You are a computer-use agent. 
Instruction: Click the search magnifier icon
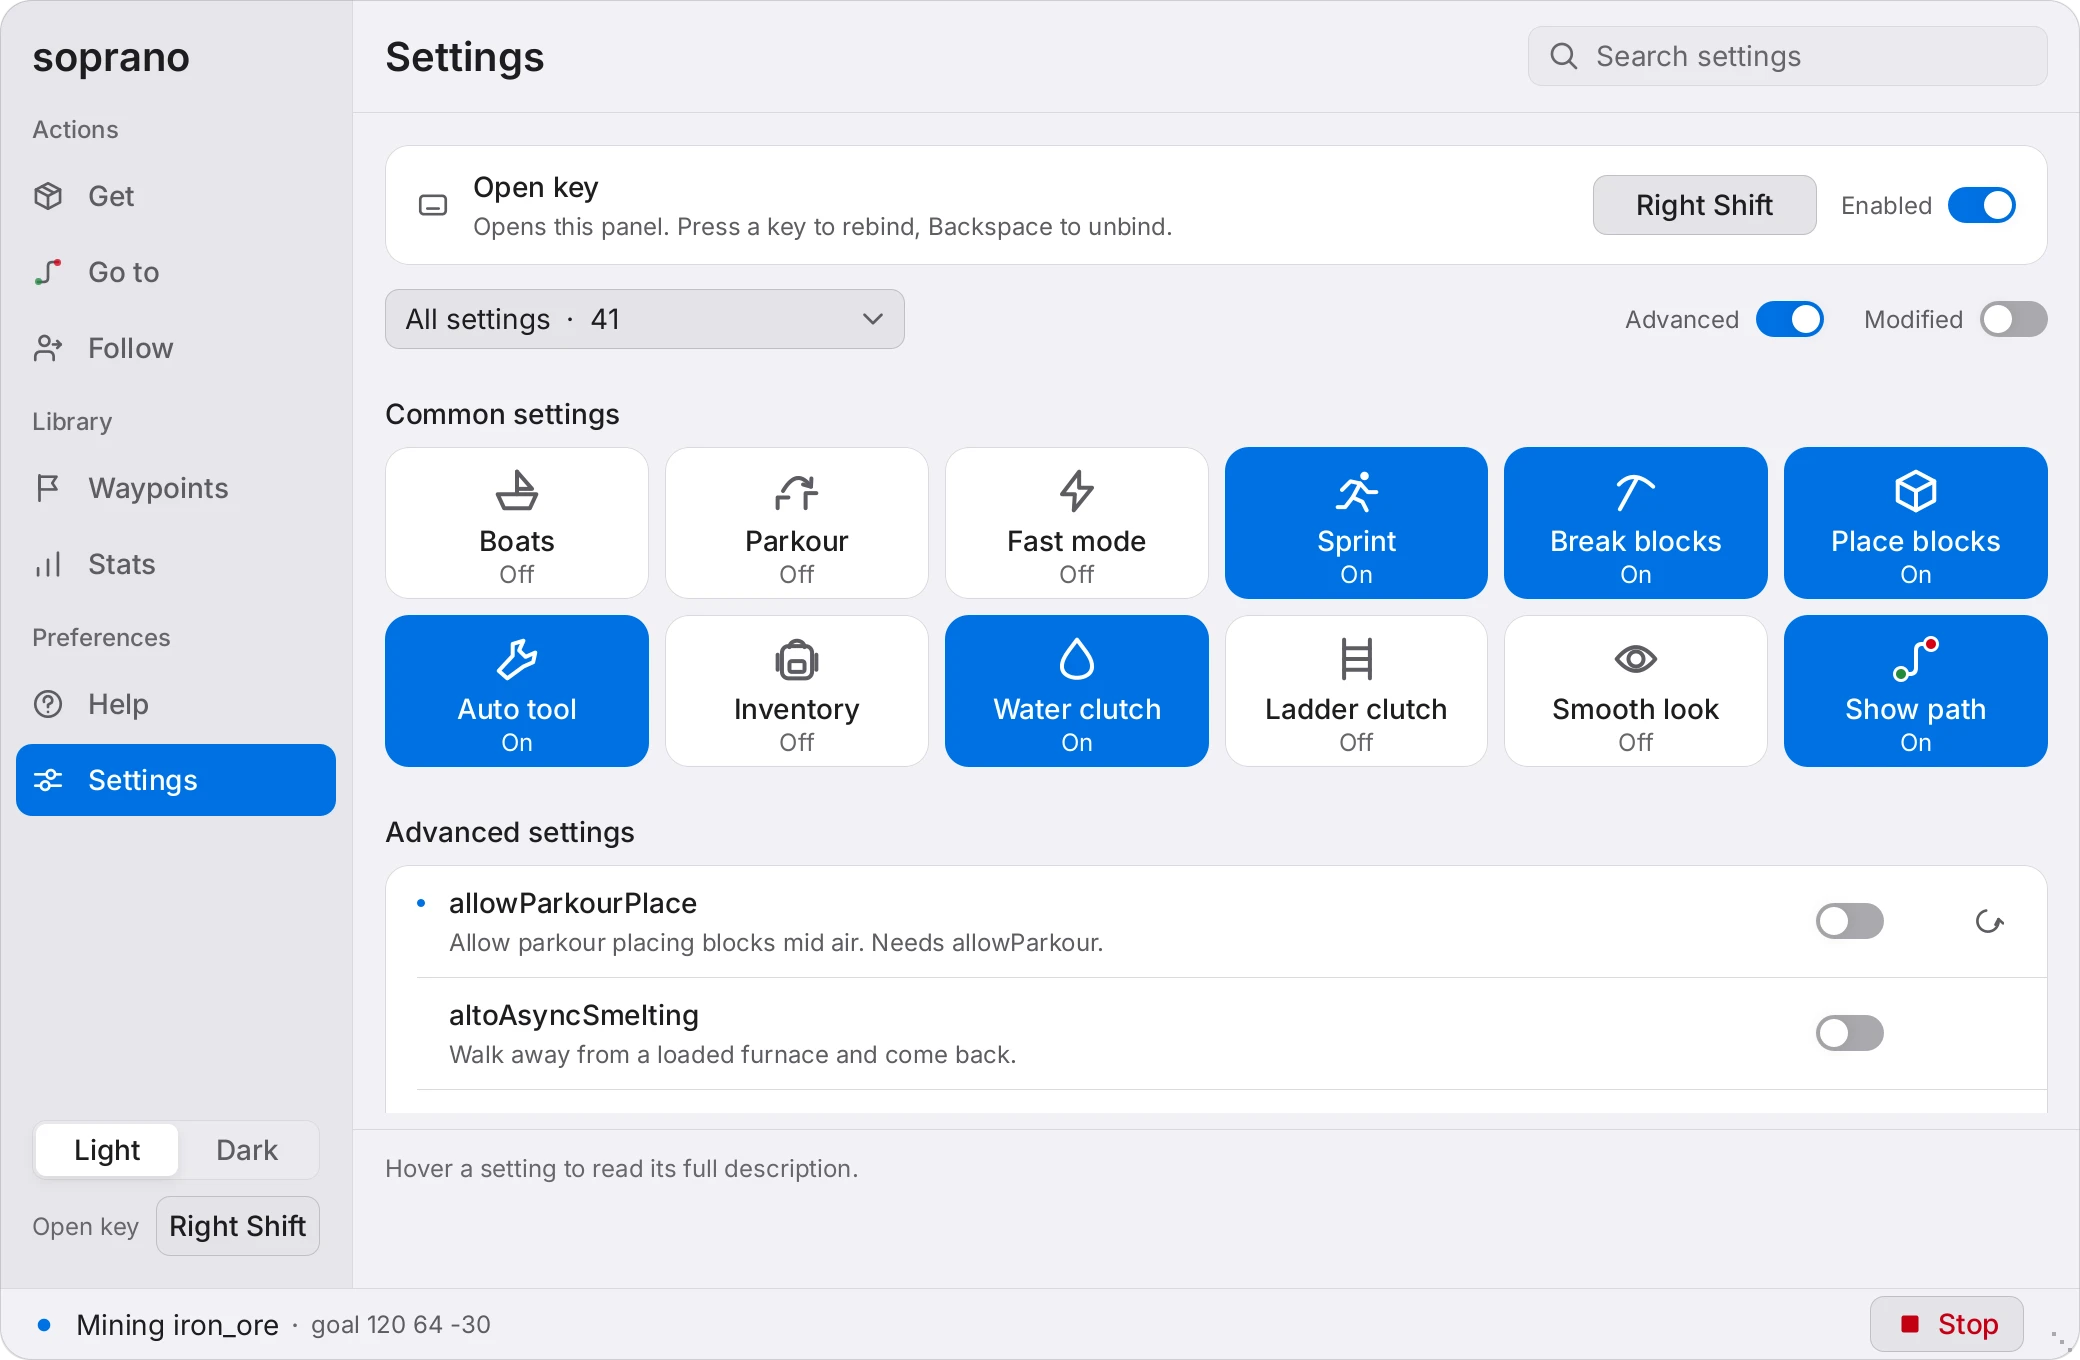(x=1564, y=56)
